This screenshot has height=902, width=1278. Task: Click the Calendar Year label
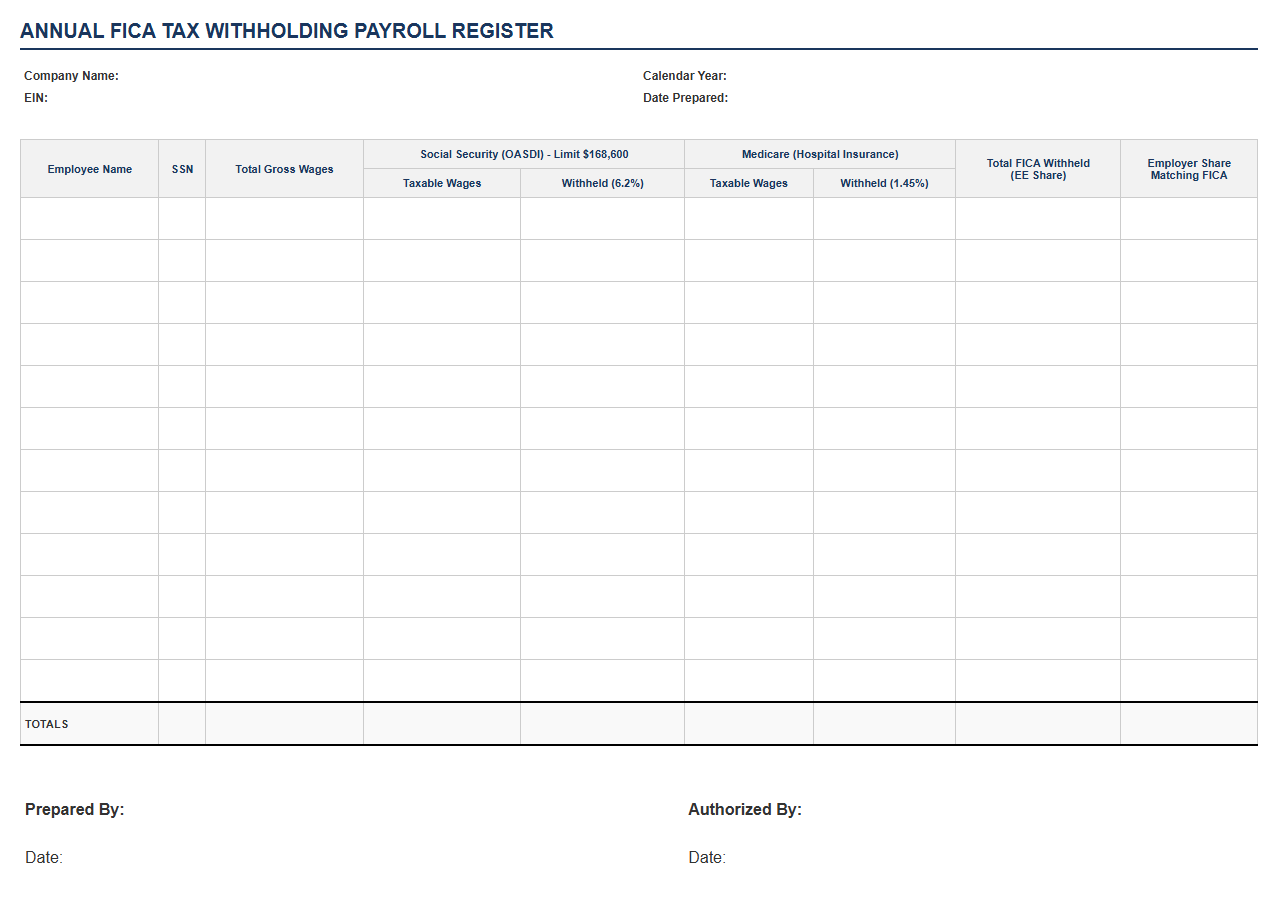tap(685, 76)
